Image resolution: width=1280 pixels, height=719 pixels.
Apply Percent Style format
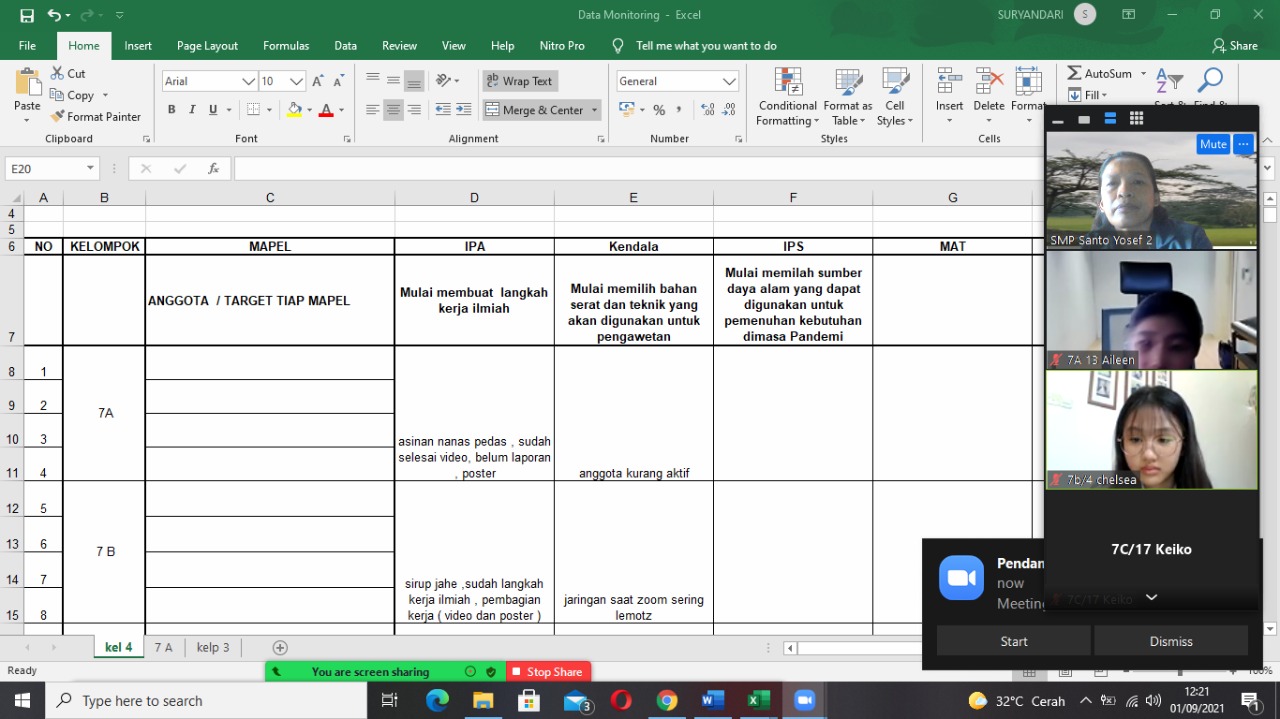point(659,110)
